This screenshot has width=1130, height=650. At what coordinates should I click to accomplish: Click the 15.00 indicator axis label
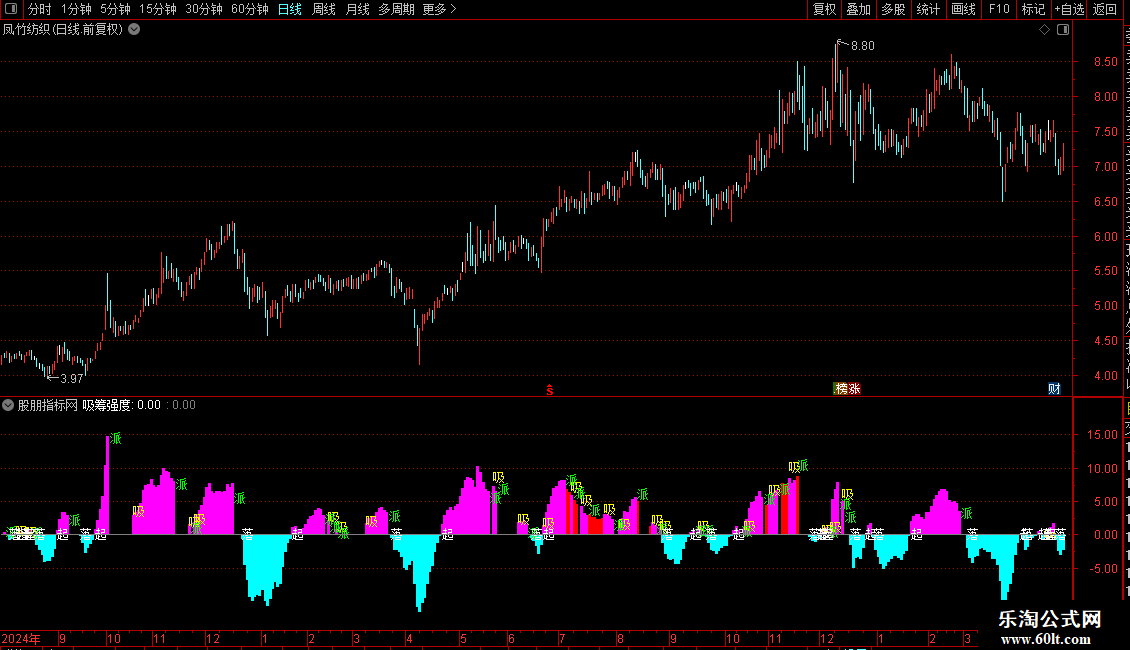click(x=1103, y=435)
